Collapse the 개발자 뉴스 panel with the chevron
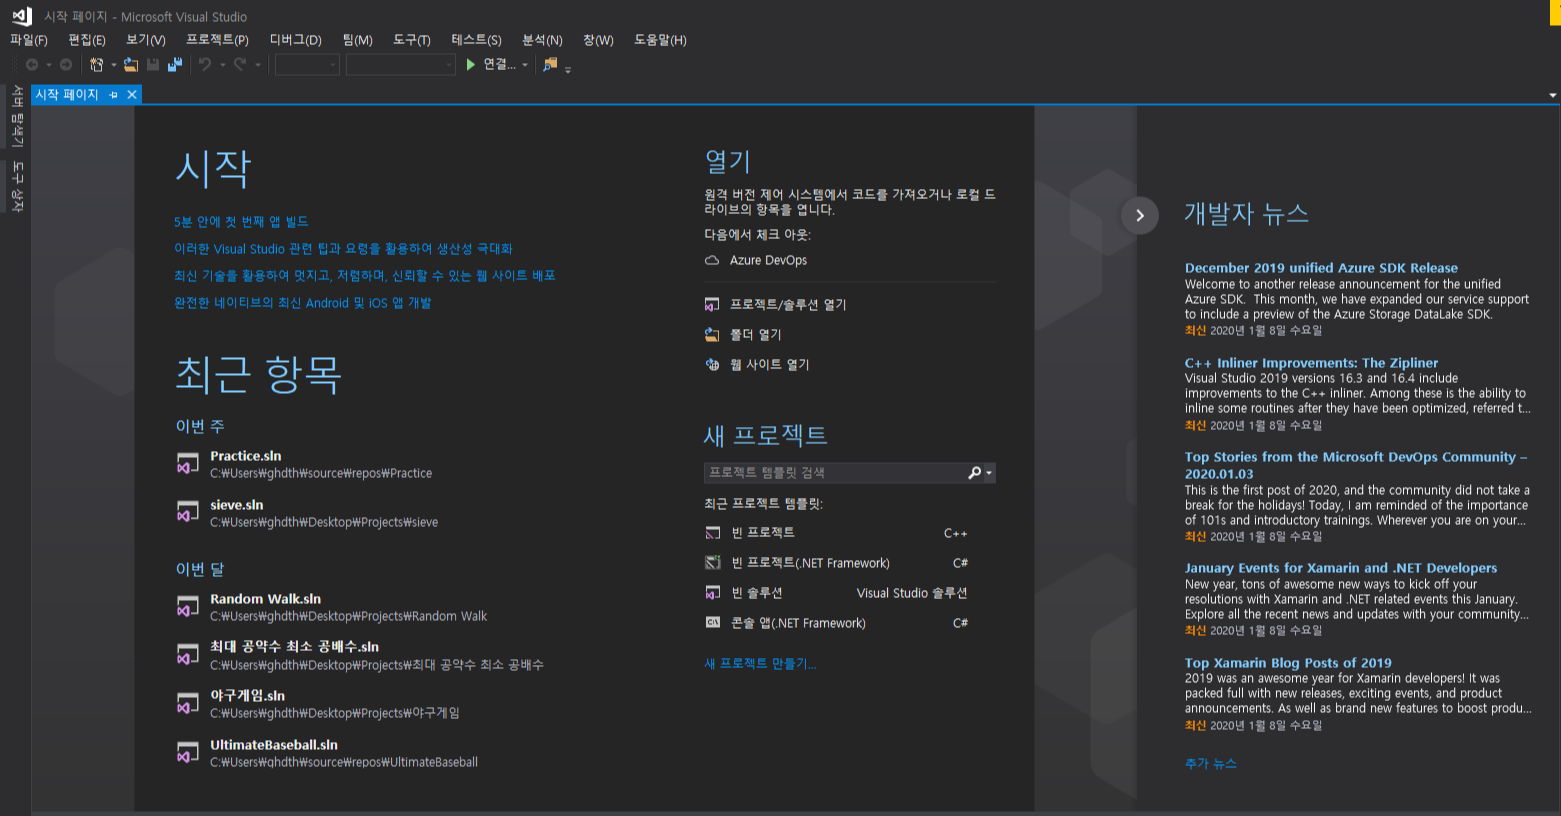The width and height of the screenshot is (1561, 816). pos(1140,215)
